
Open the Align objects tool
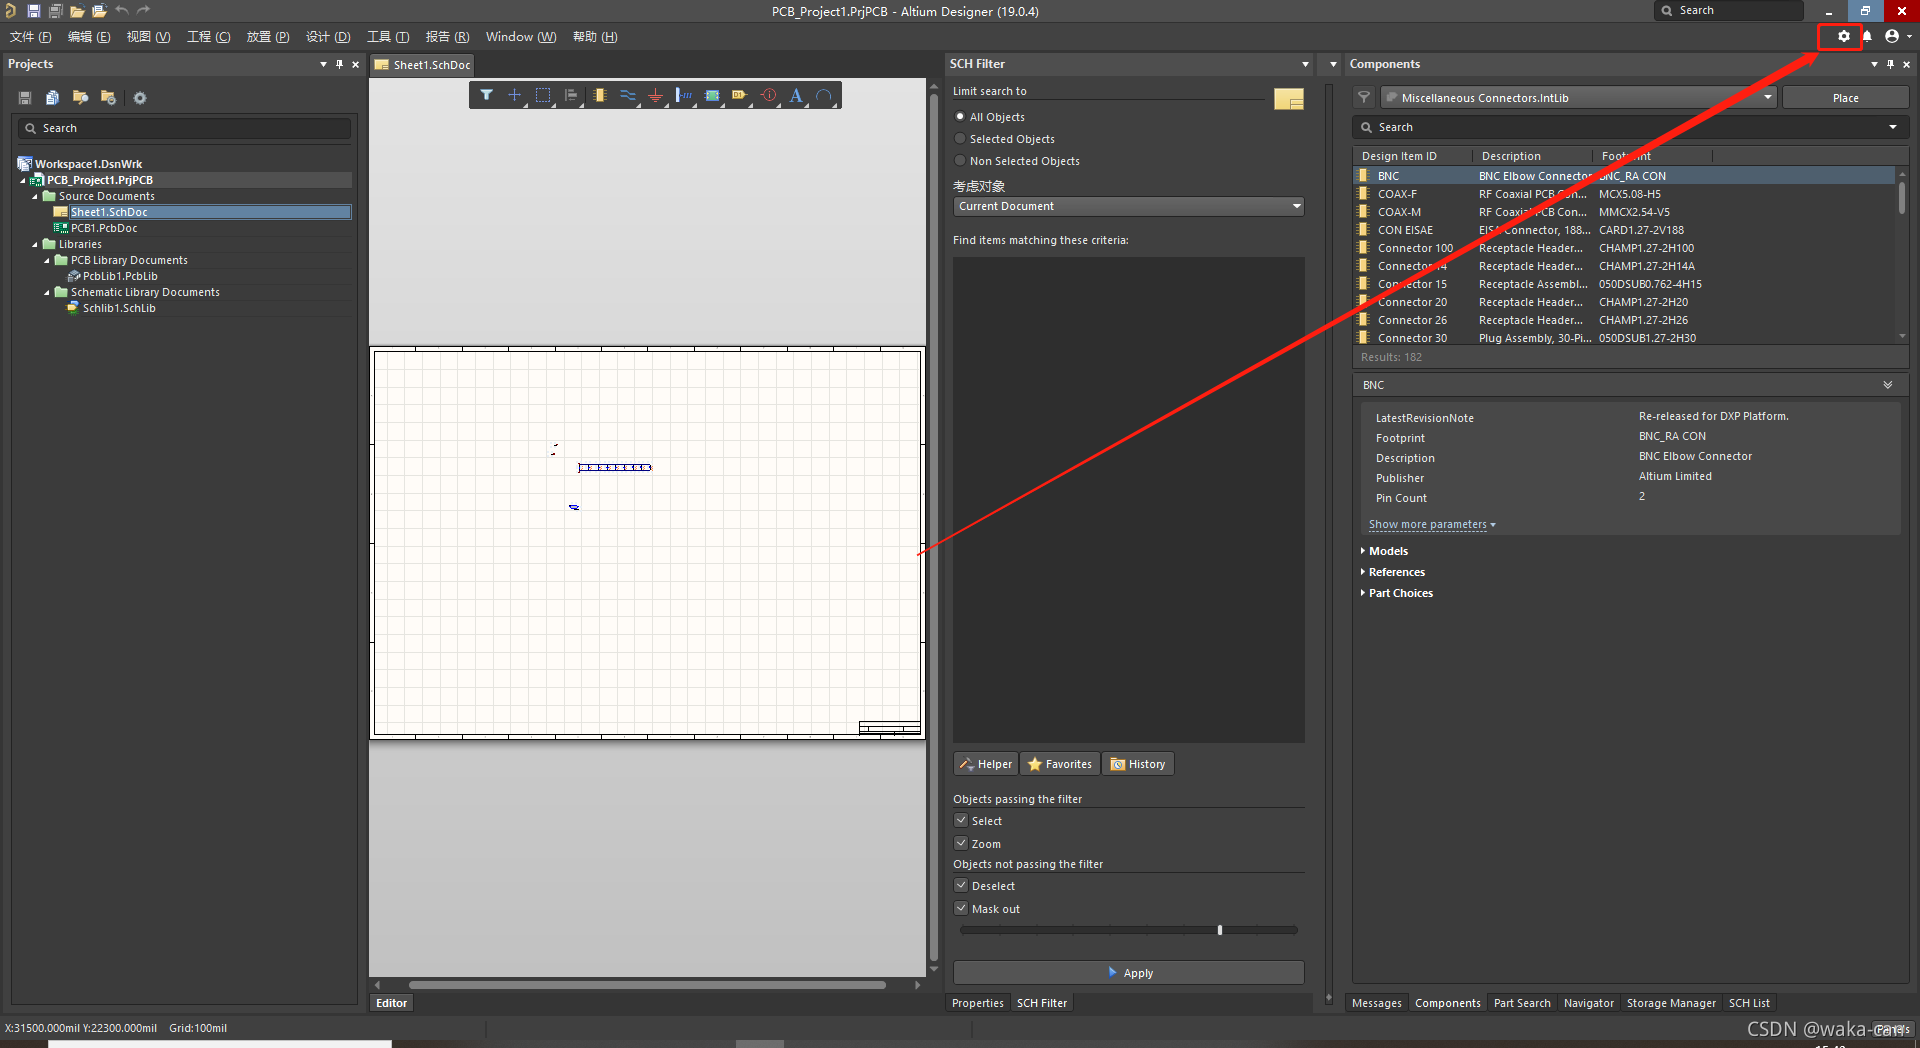571,95
